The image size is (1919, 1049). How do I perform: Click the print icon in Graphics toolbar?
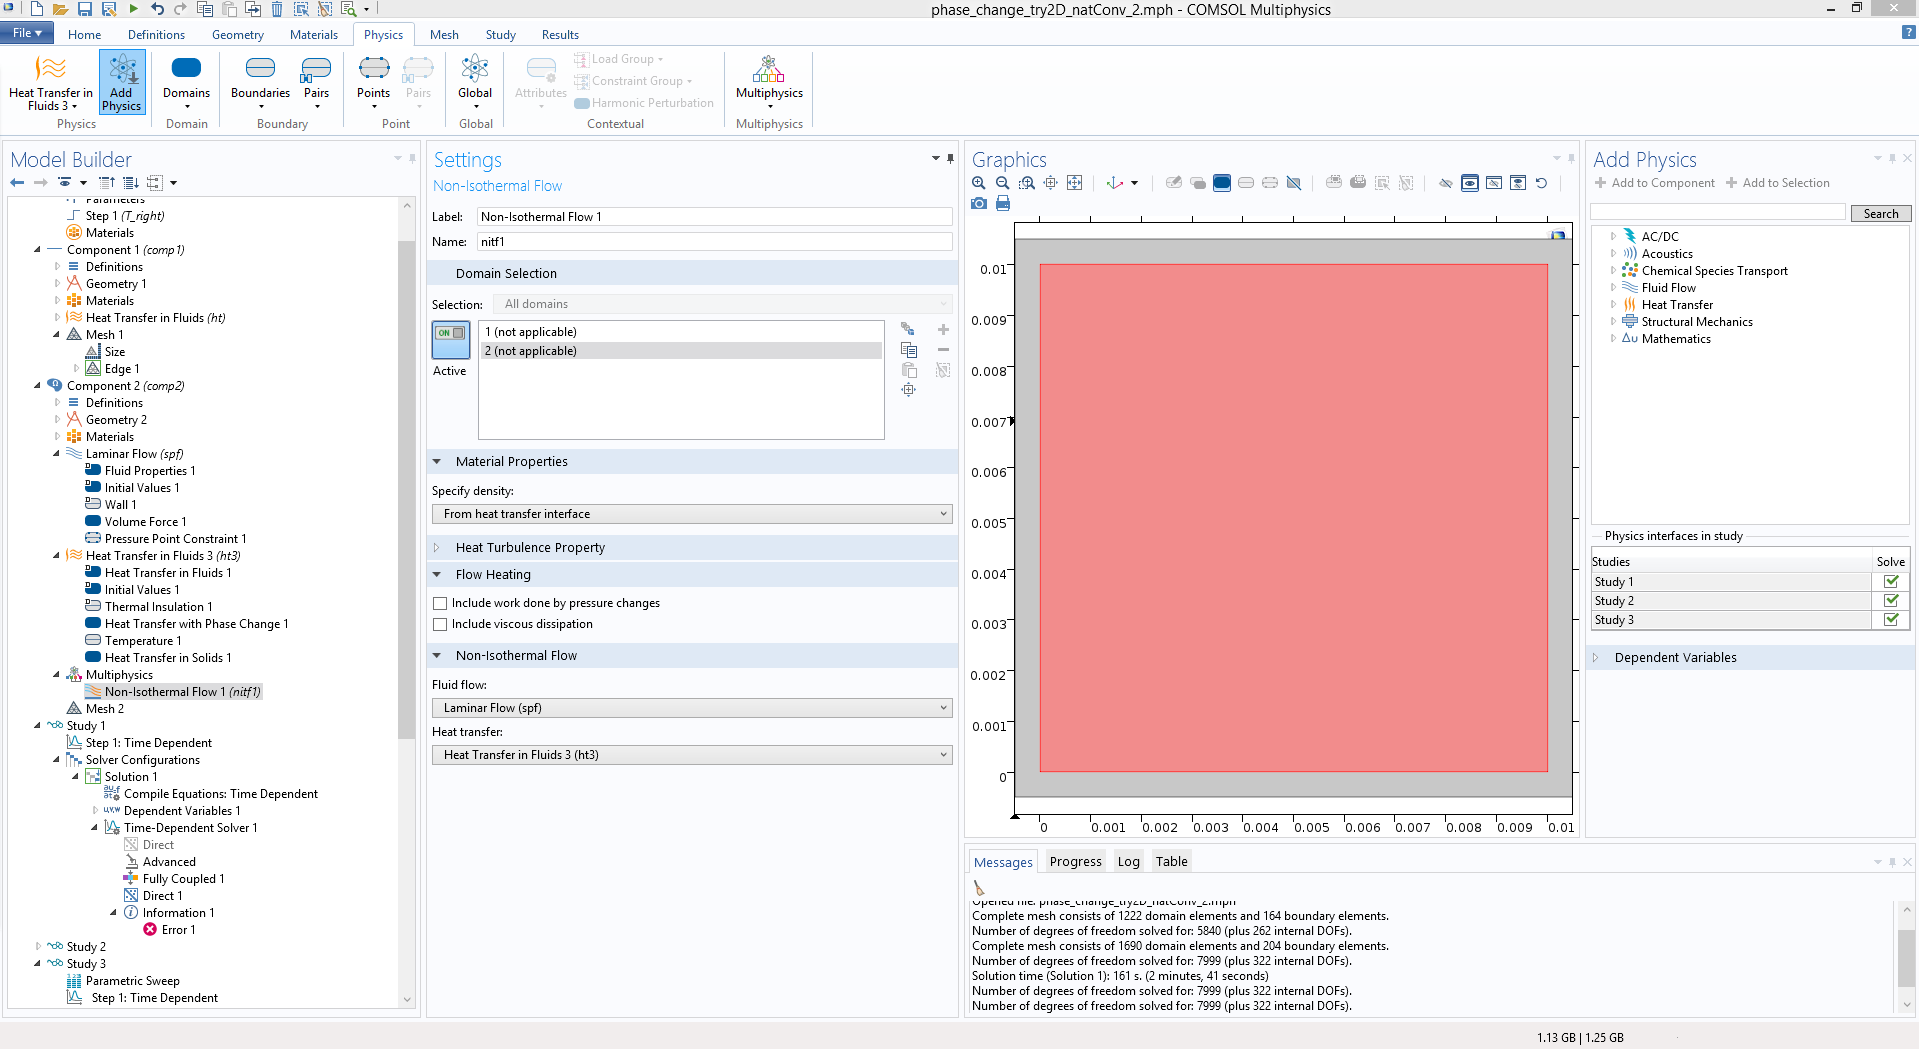(x=1003, y=203)
